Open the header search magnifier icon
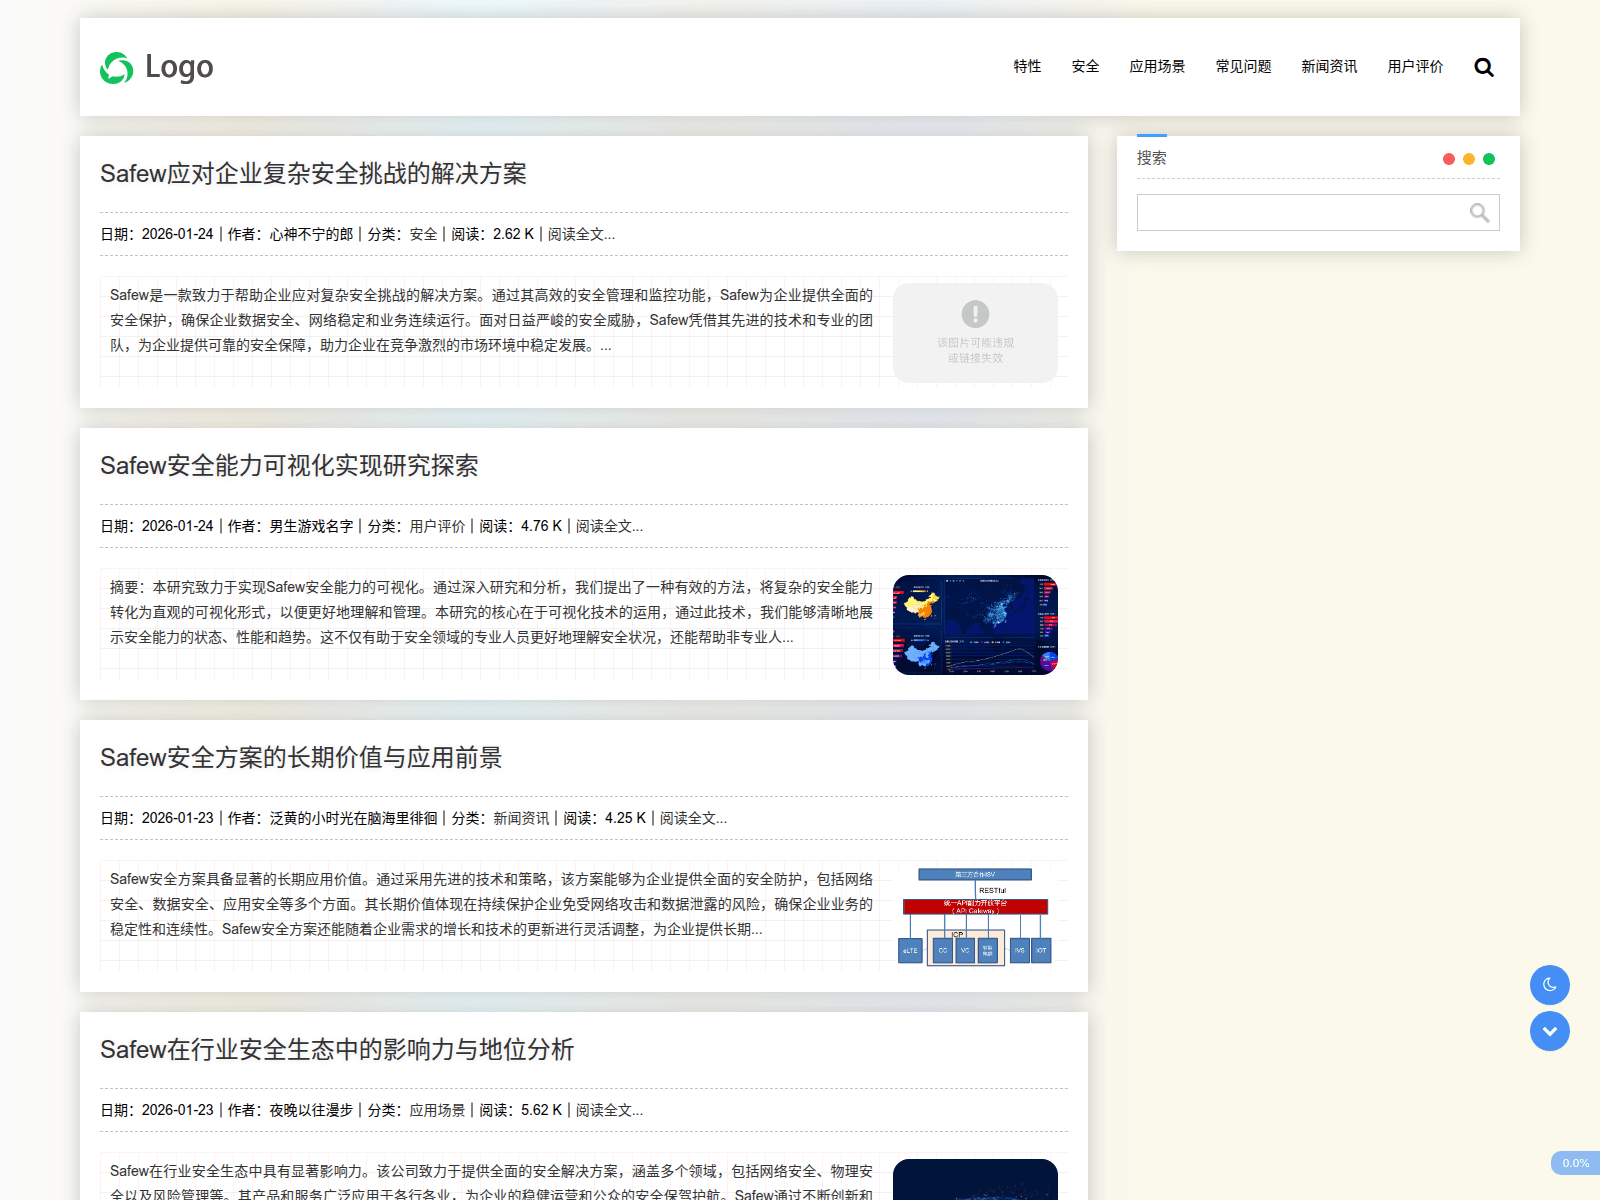 (1484, 67)
